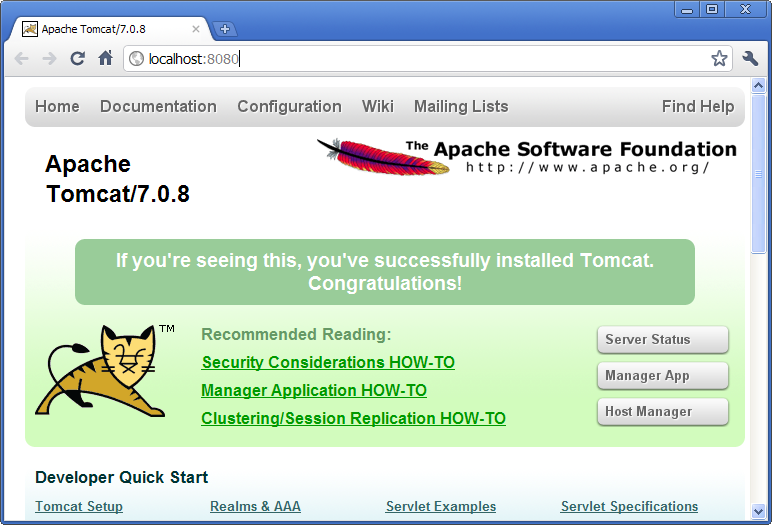Open the Tomcat Setup link
This screenshot has height=525, width=772.
pyautogui.click(x=79, y=506)
